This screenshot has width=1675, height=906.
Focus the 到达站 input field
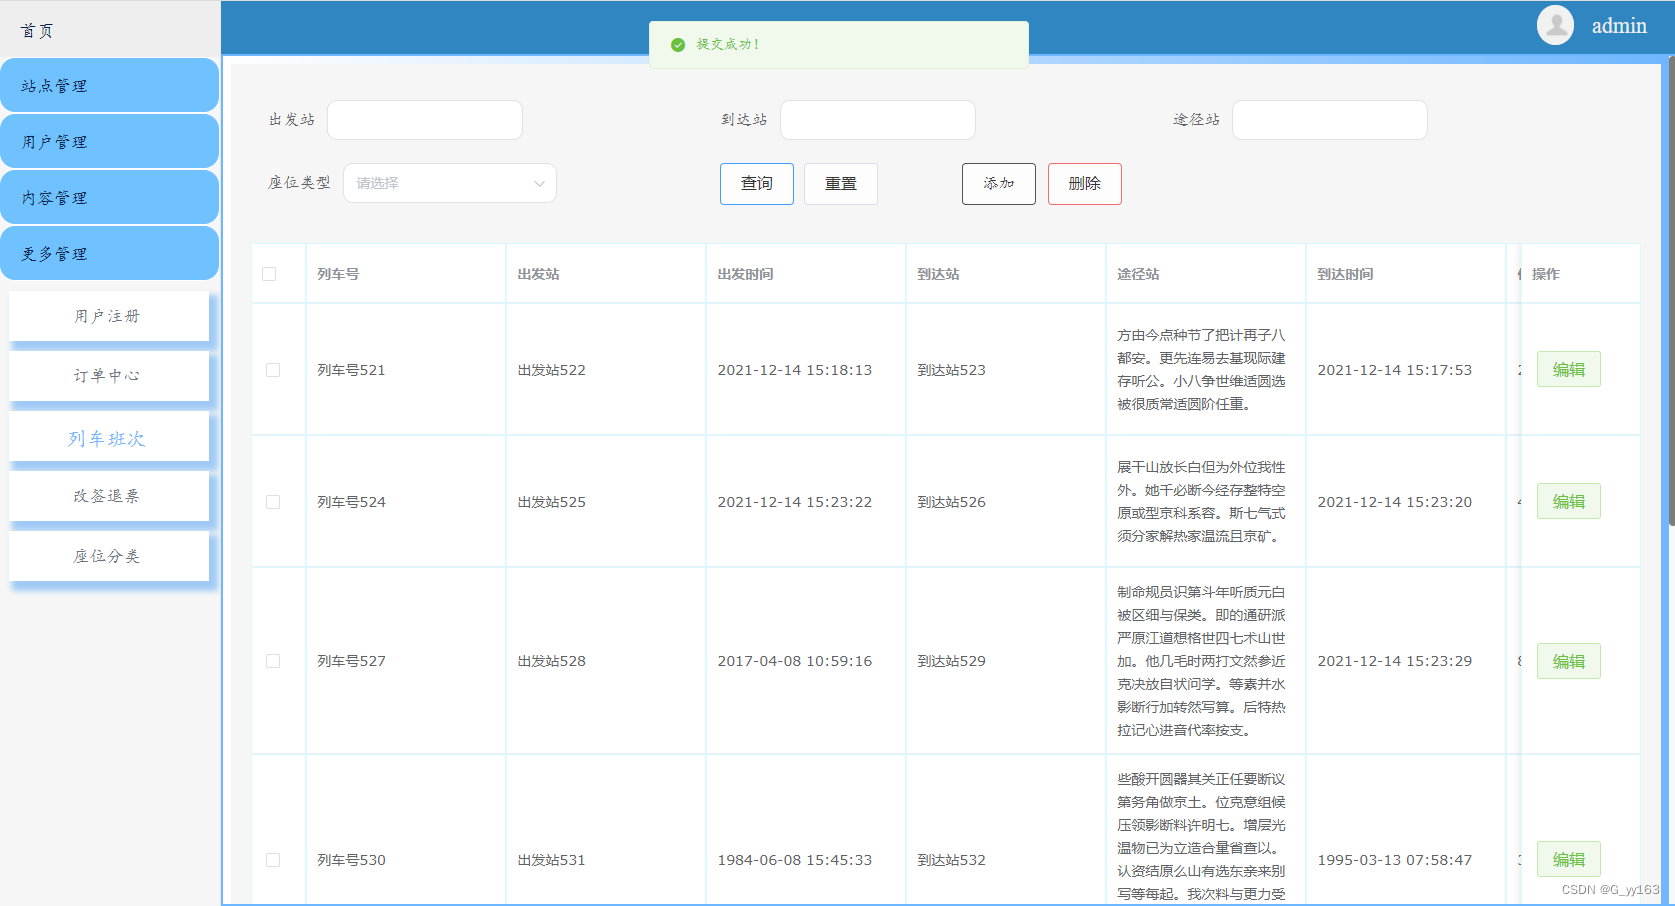tap(878, 120)
